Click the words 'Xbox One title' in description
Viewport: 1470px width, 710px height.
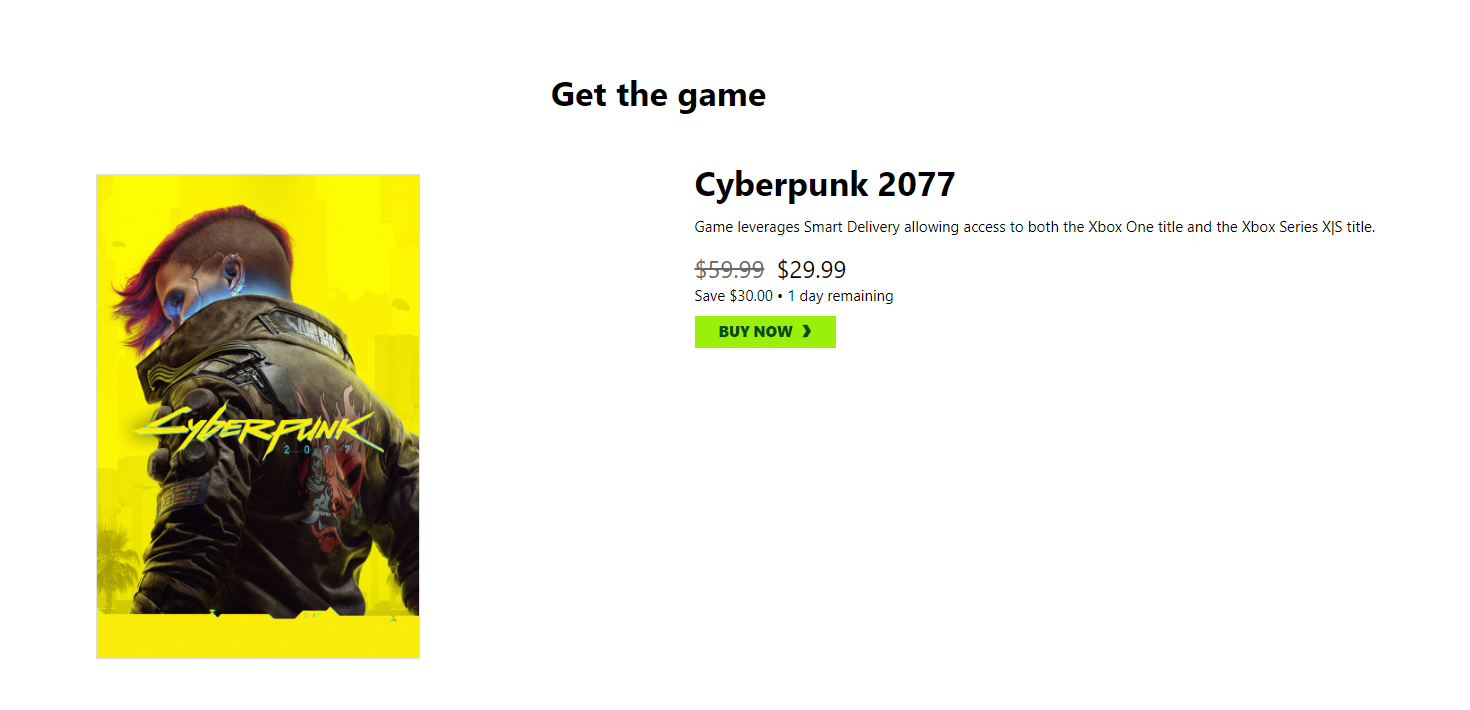click(1135, 227)
